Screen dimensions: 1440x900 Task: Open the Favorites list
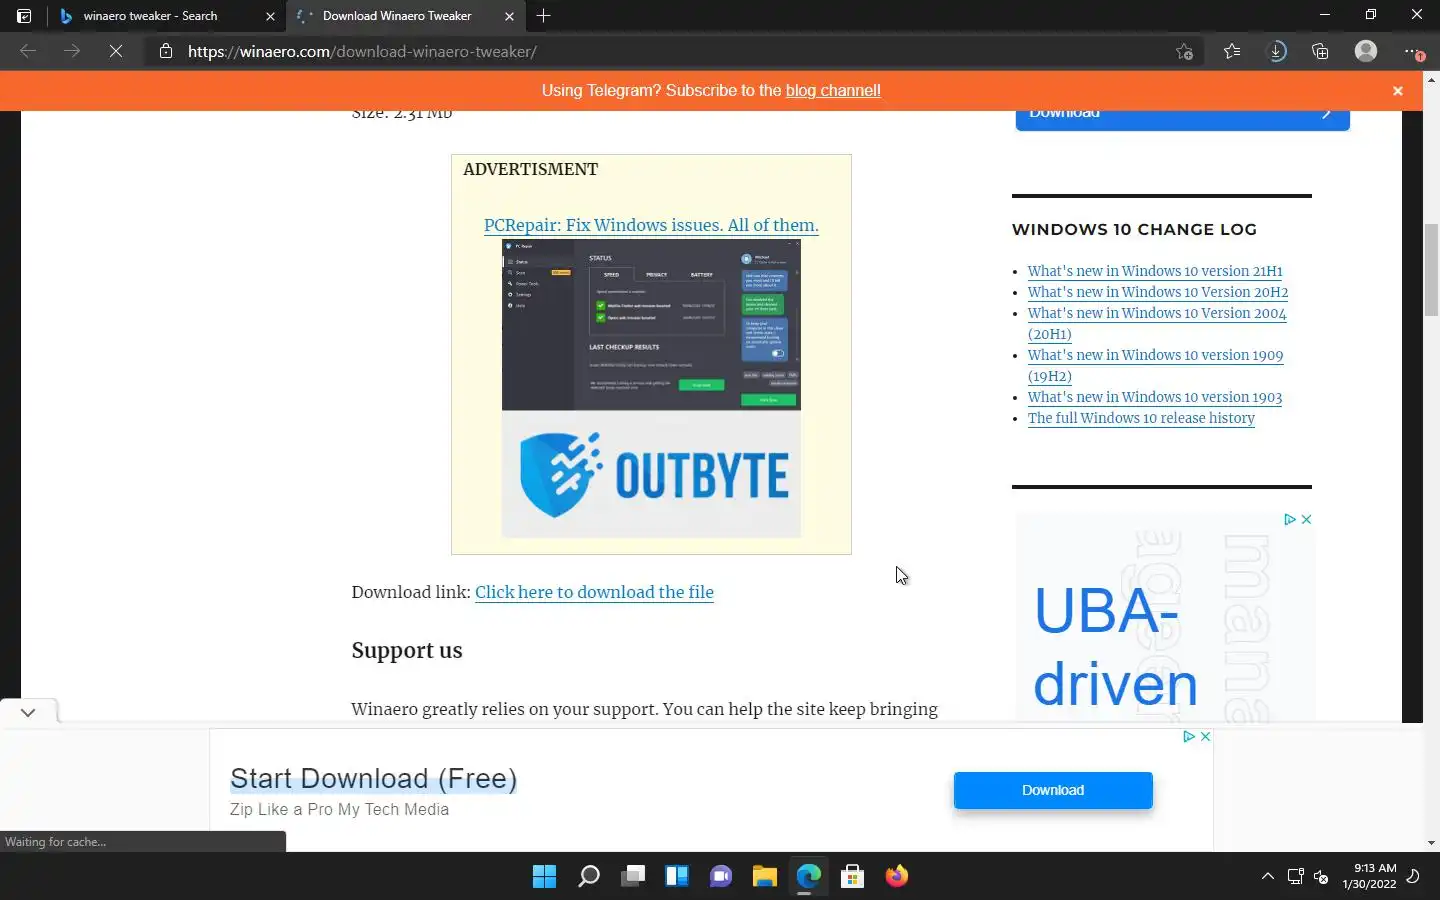(x=1232, y=51)
